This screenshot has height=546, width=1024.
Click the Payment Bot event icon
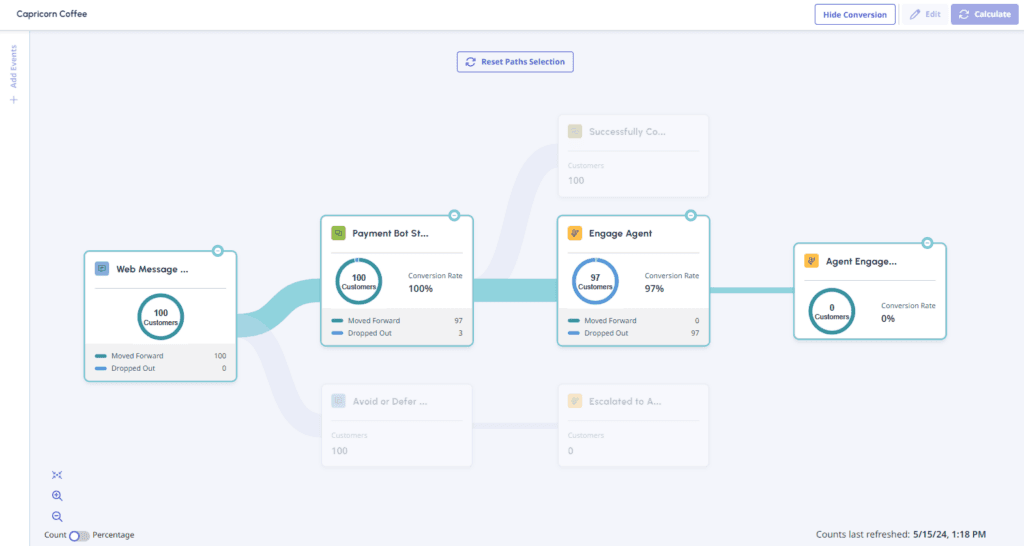click(338, 233)
